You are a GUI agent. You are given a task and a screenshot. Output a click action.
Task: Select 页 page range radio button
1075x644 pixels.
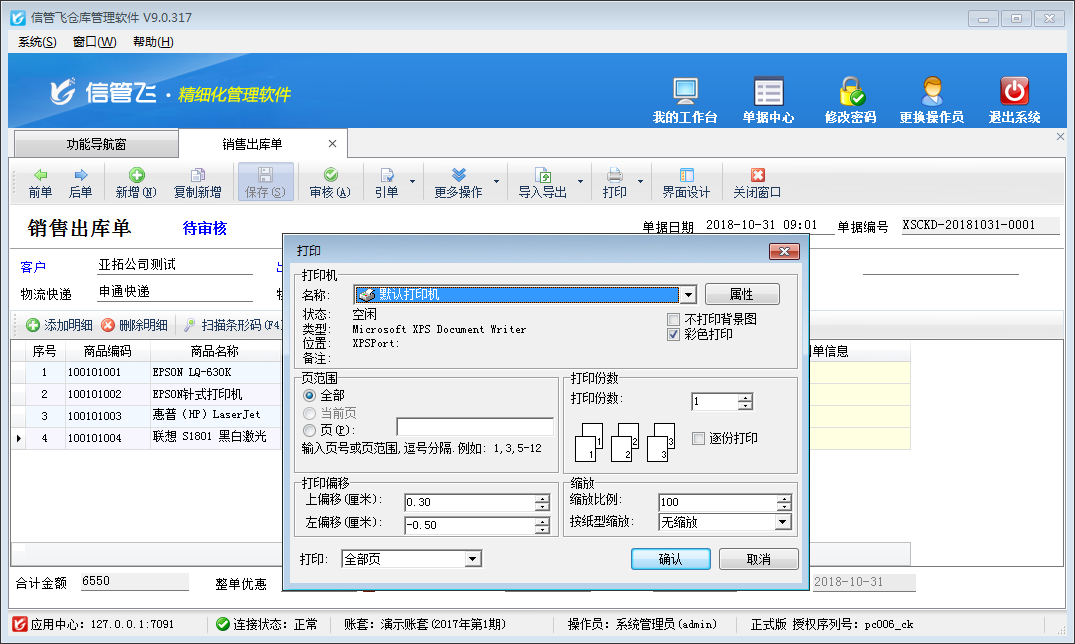(309, 429)
